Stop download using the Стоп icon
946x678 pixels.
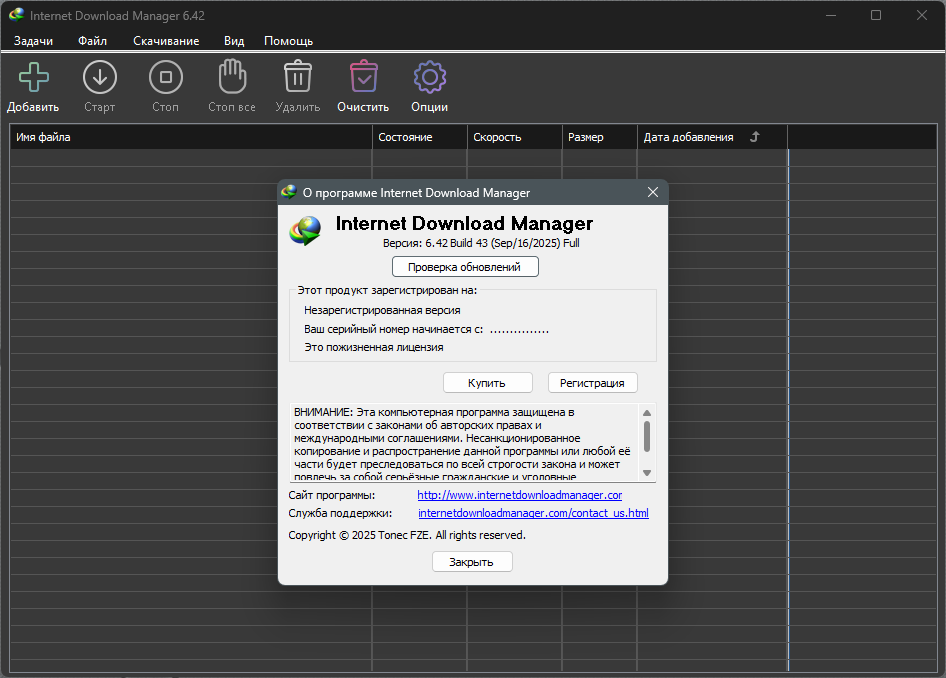(x=165, y=77)
